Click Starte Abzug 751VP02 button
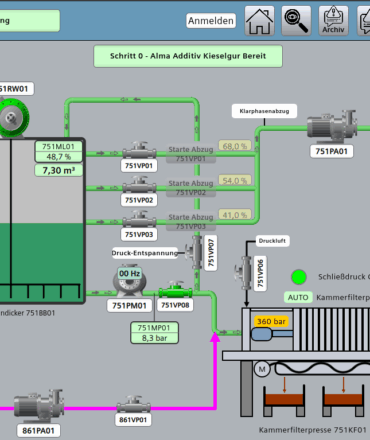The image size is (370, 440). [191, 188]
